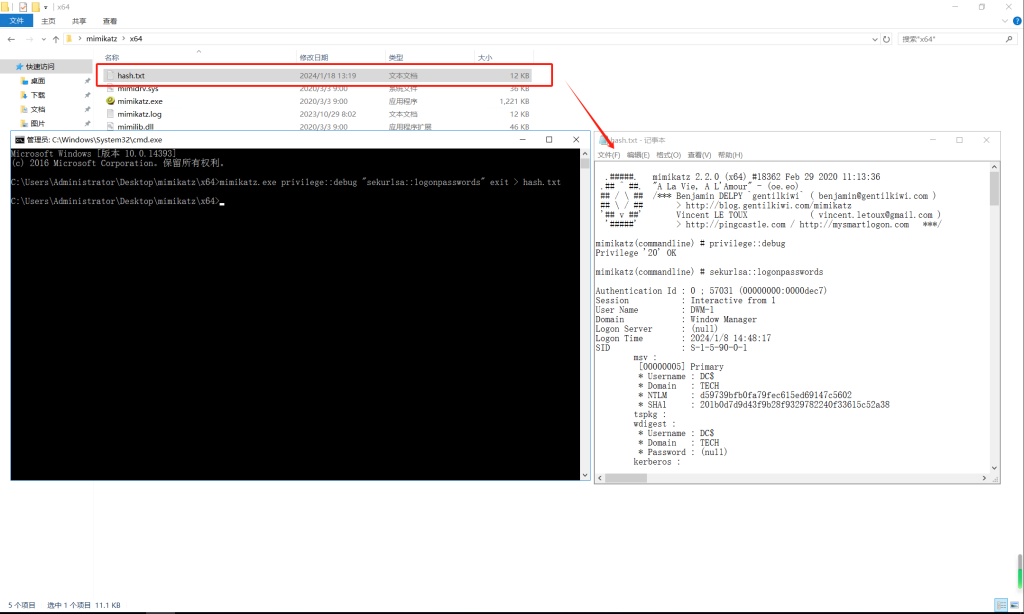Click the NTLM hash line in Notepad
Viewport: 1024px width, 614px height.
(x=744, y=395)
